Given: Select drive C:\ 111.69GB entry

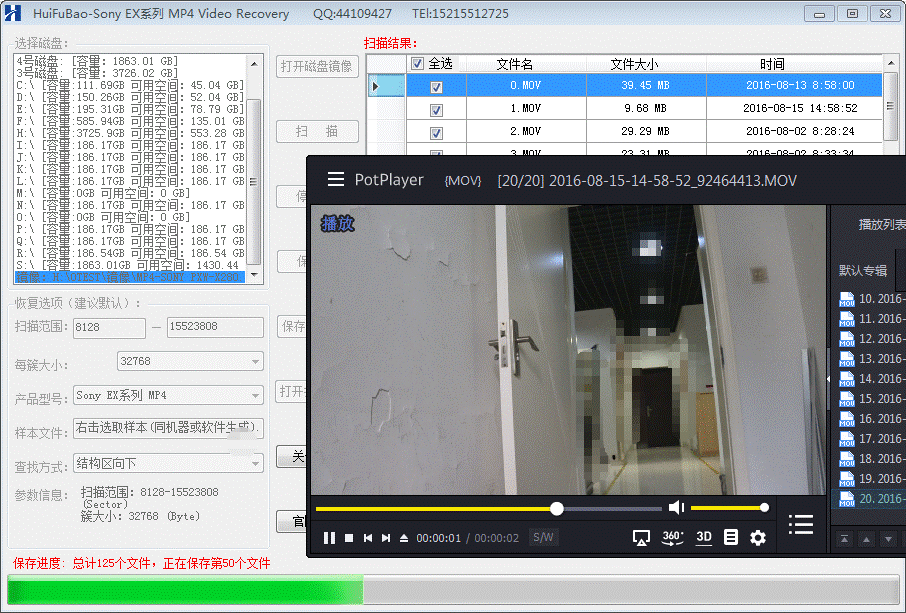Looking at the screenshot, I should (130, 86).
